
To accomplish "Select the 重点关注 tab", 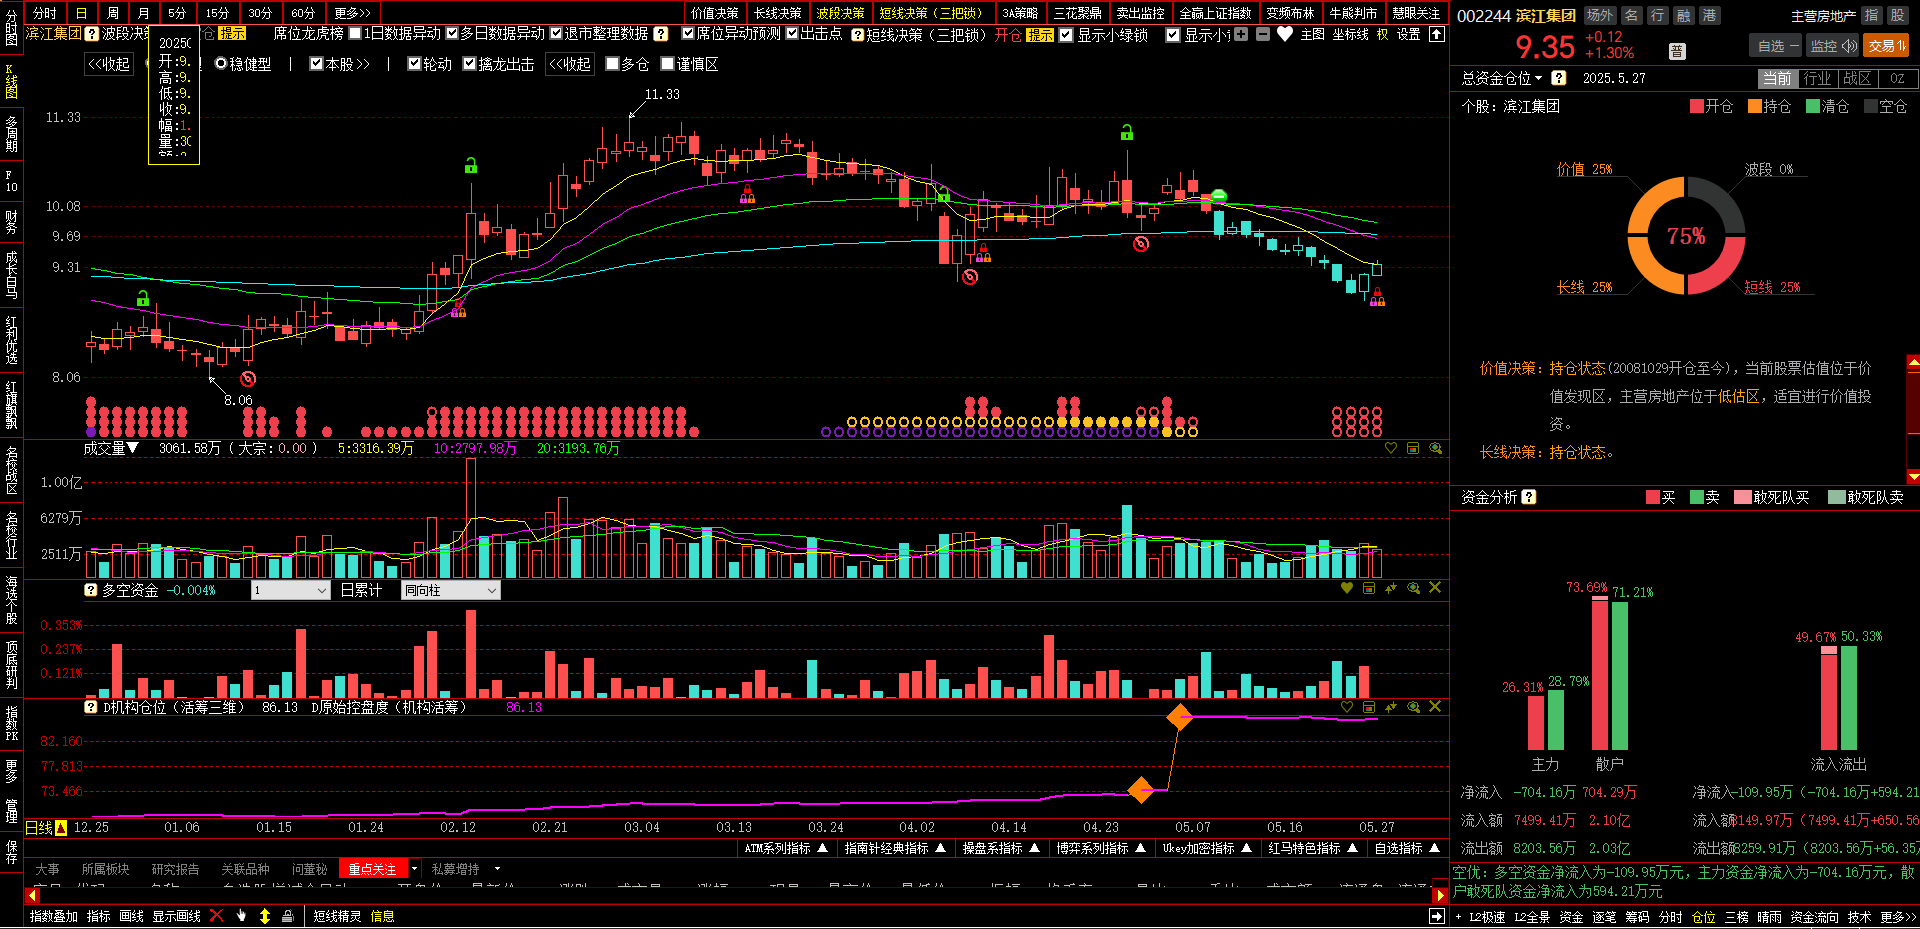I will coord(373,869).
